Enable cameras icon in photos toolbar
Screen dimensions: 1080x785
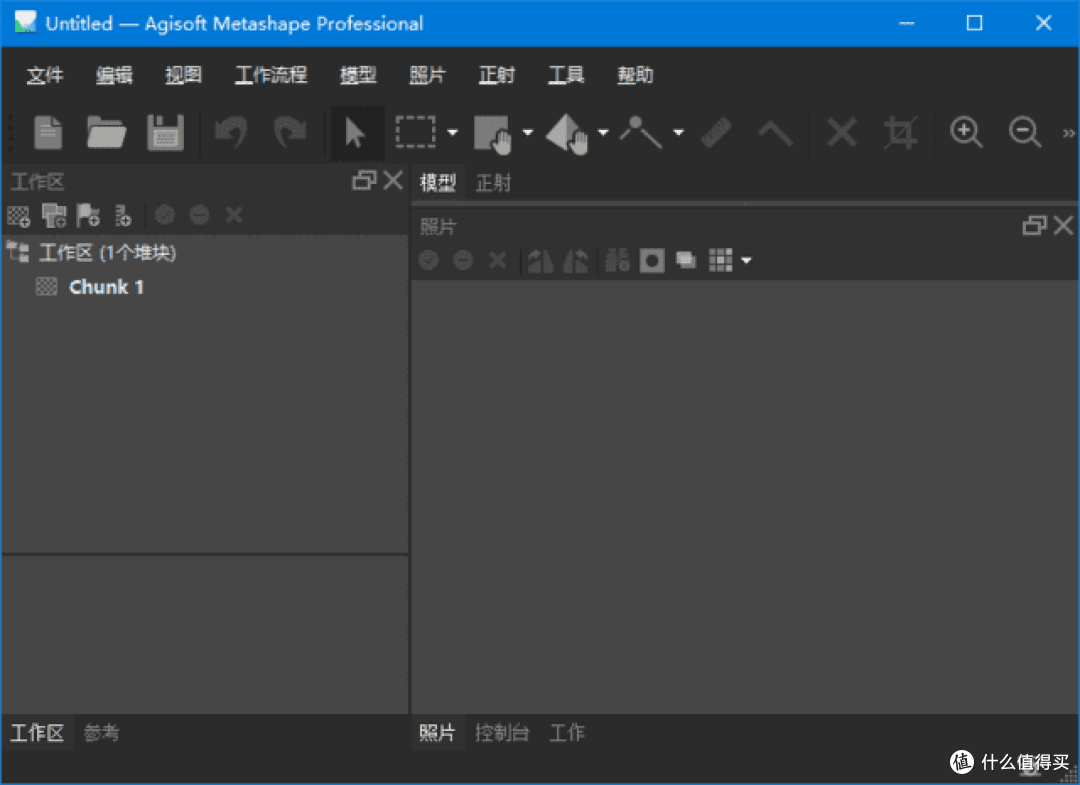pos(428,260)
